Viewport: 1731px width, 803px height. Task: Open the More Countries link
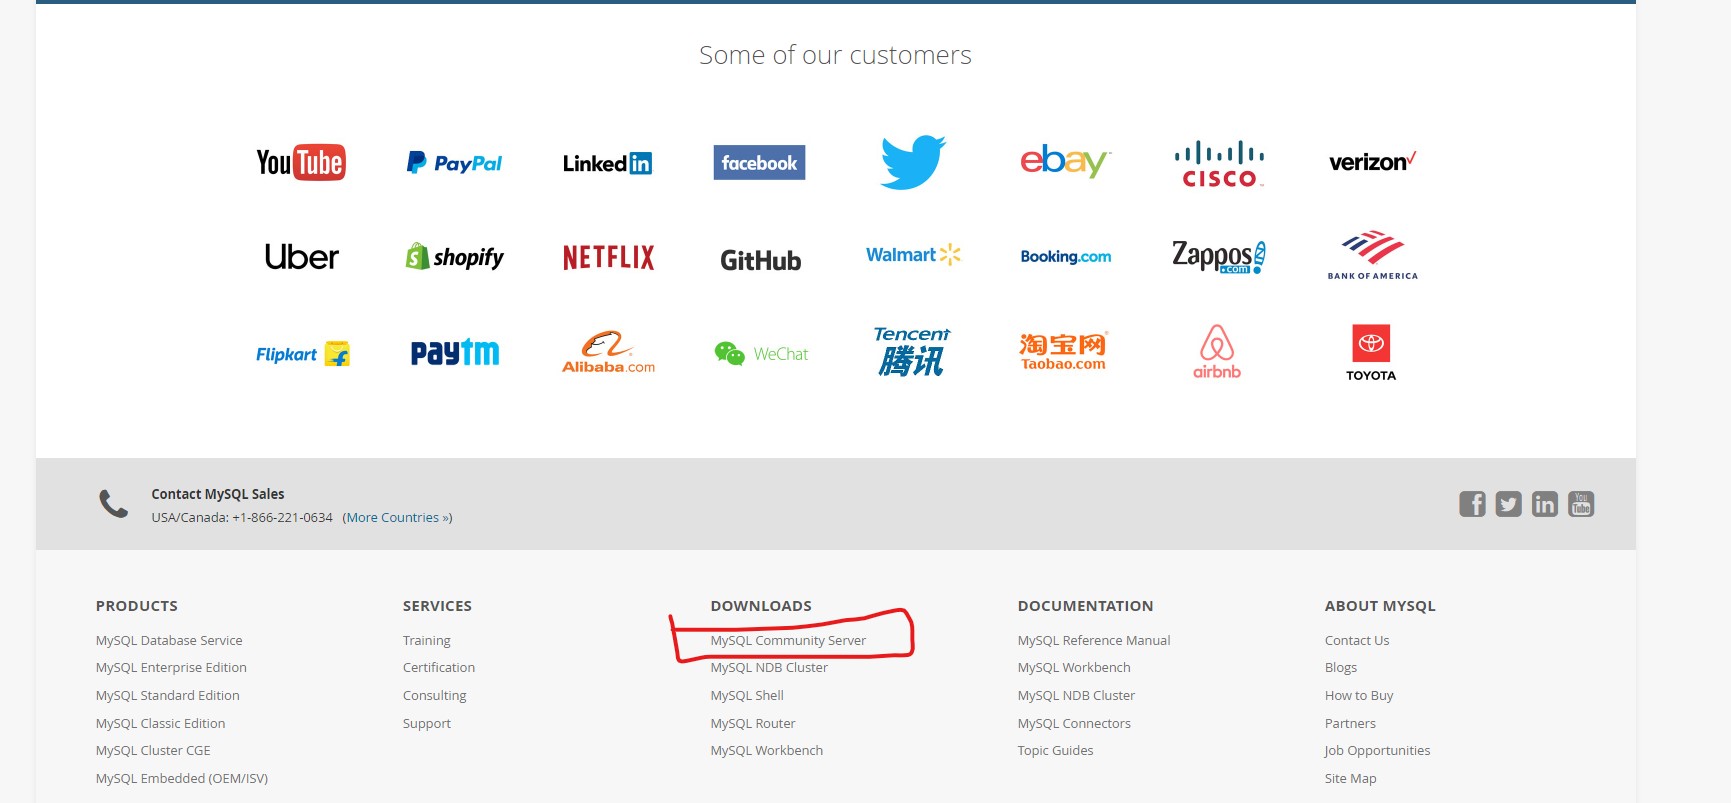[x=398, y=517]
